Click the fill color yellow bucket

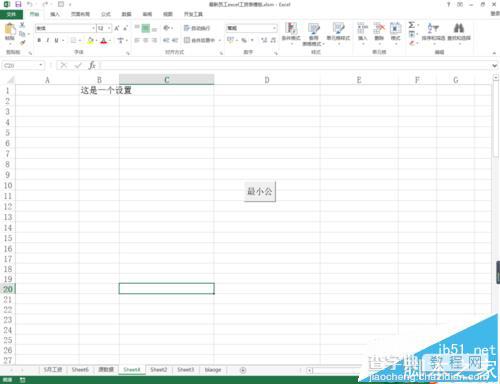tap(90, 41)
